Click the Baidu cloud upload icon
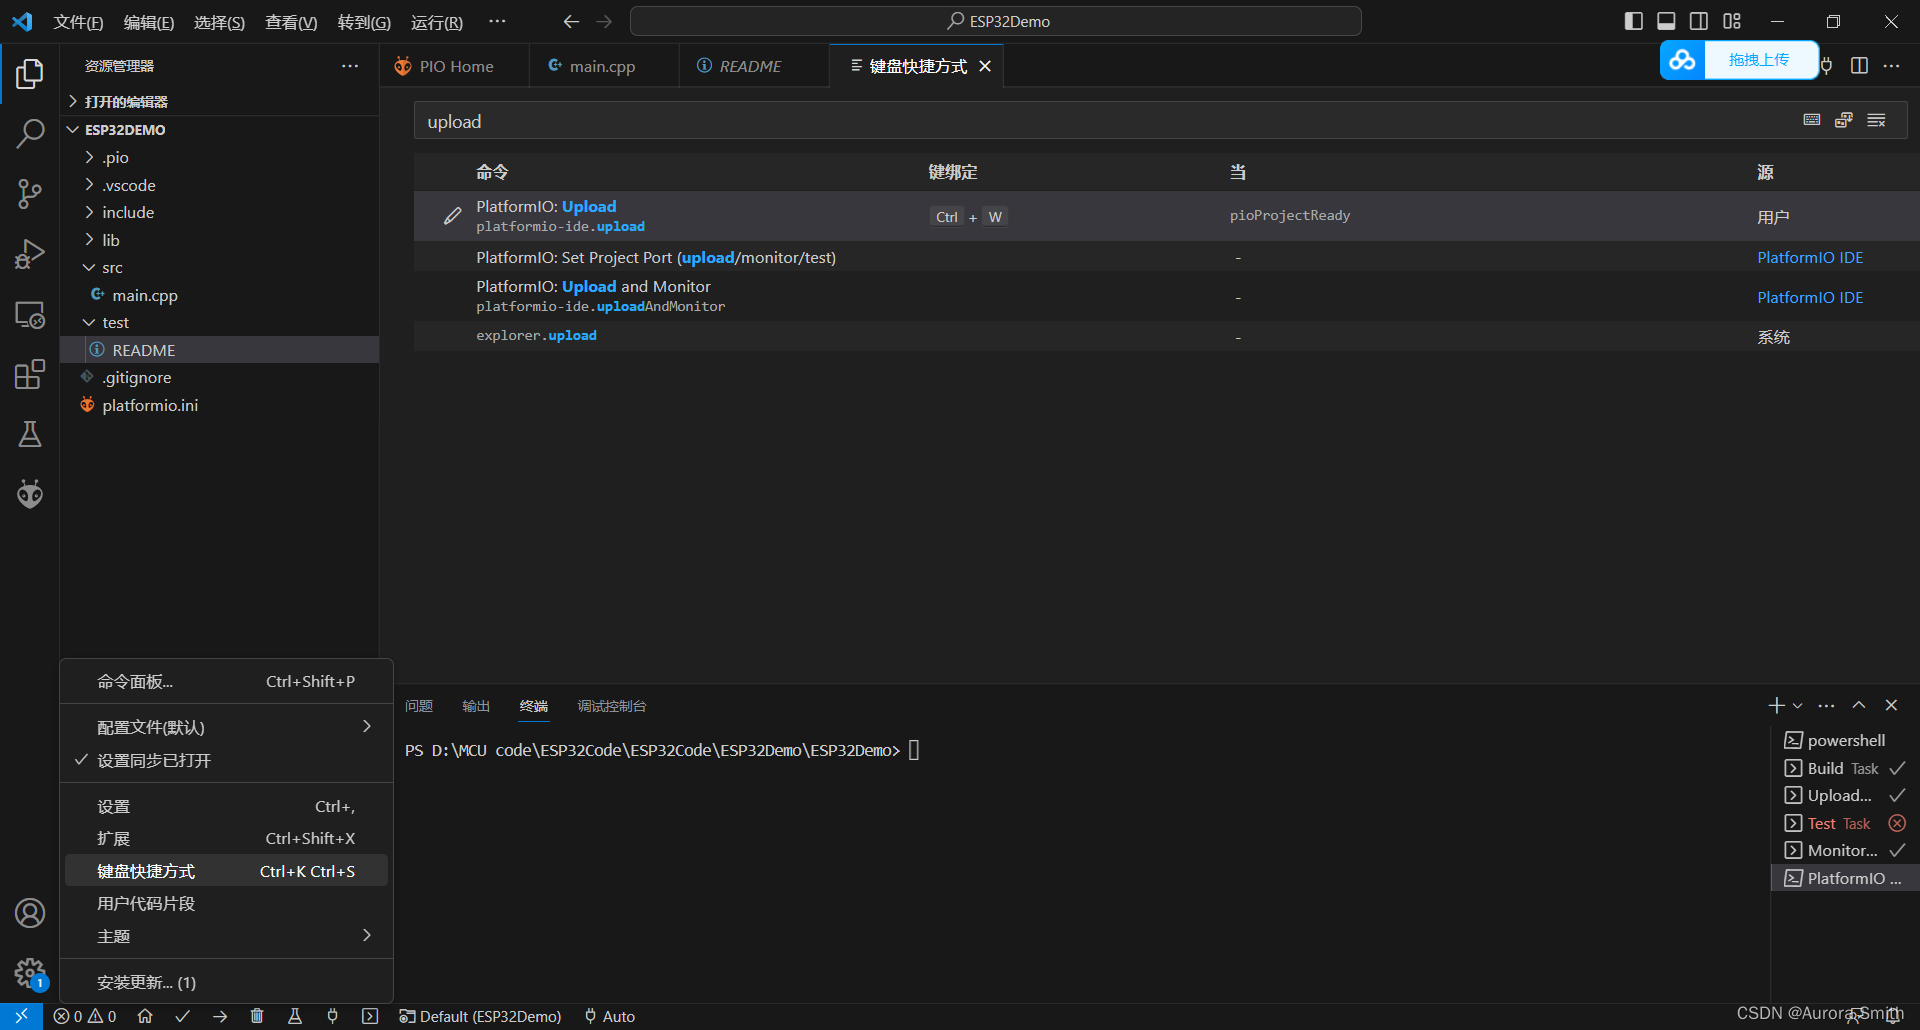1920x1030 pixels. click(x=1683, y=60)
